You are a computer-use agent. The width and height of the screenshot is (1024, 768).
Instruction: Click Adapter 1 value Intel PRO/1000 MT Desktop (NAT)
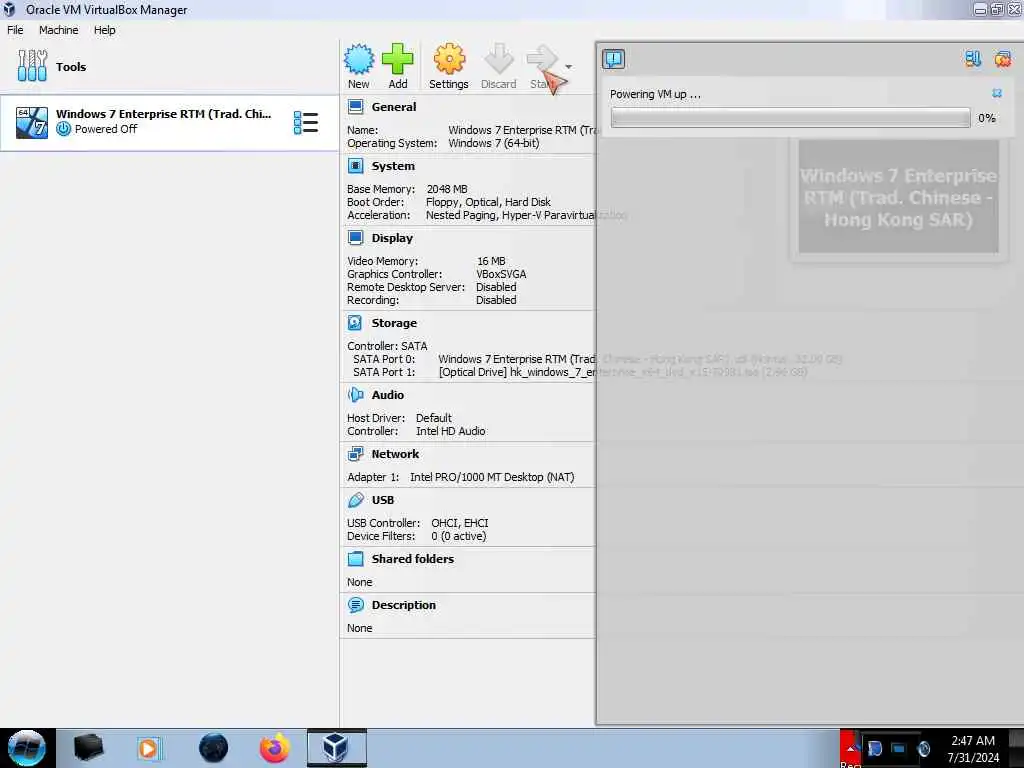[x=492, y=477]
